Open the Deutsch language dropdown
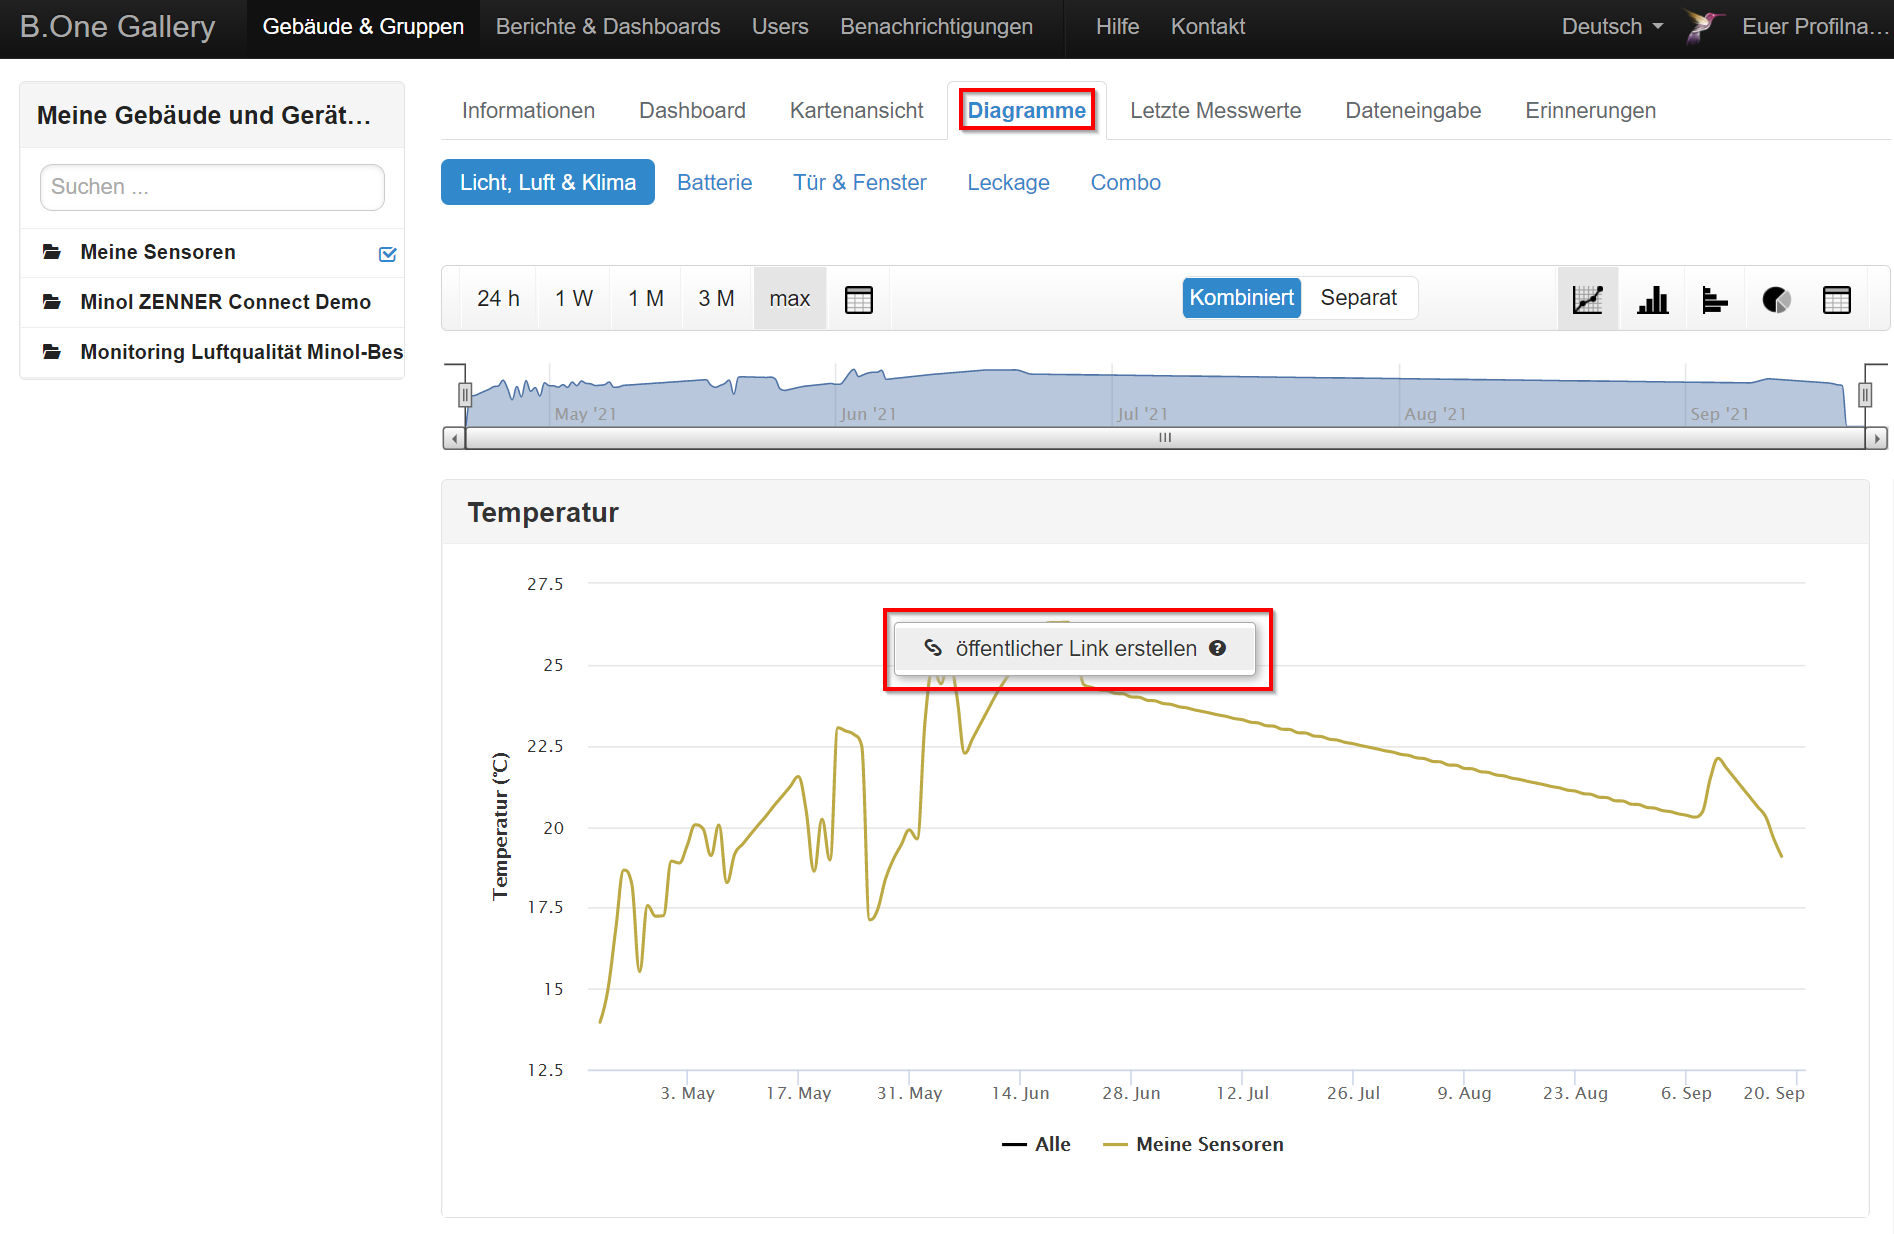1894x1234 pixels. pos(1612,27)
